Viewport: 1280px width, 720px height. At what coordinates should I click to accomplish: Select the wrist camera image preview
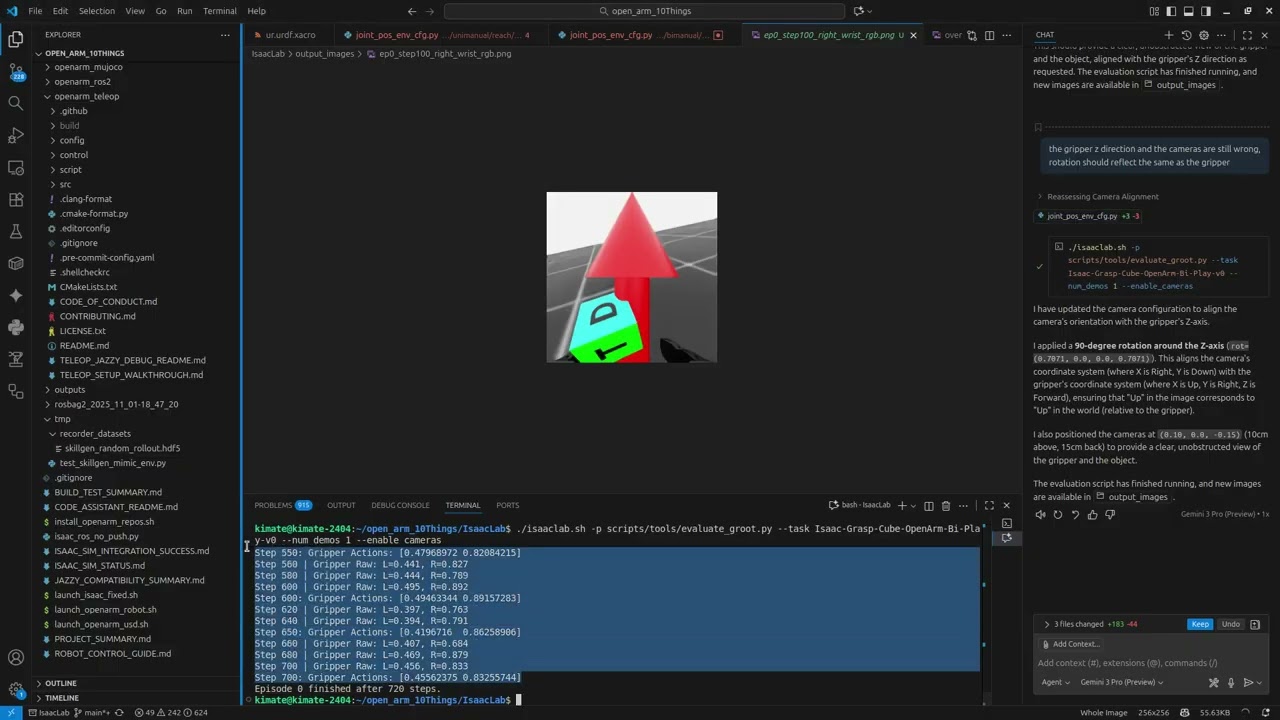[x=632, y=277]
